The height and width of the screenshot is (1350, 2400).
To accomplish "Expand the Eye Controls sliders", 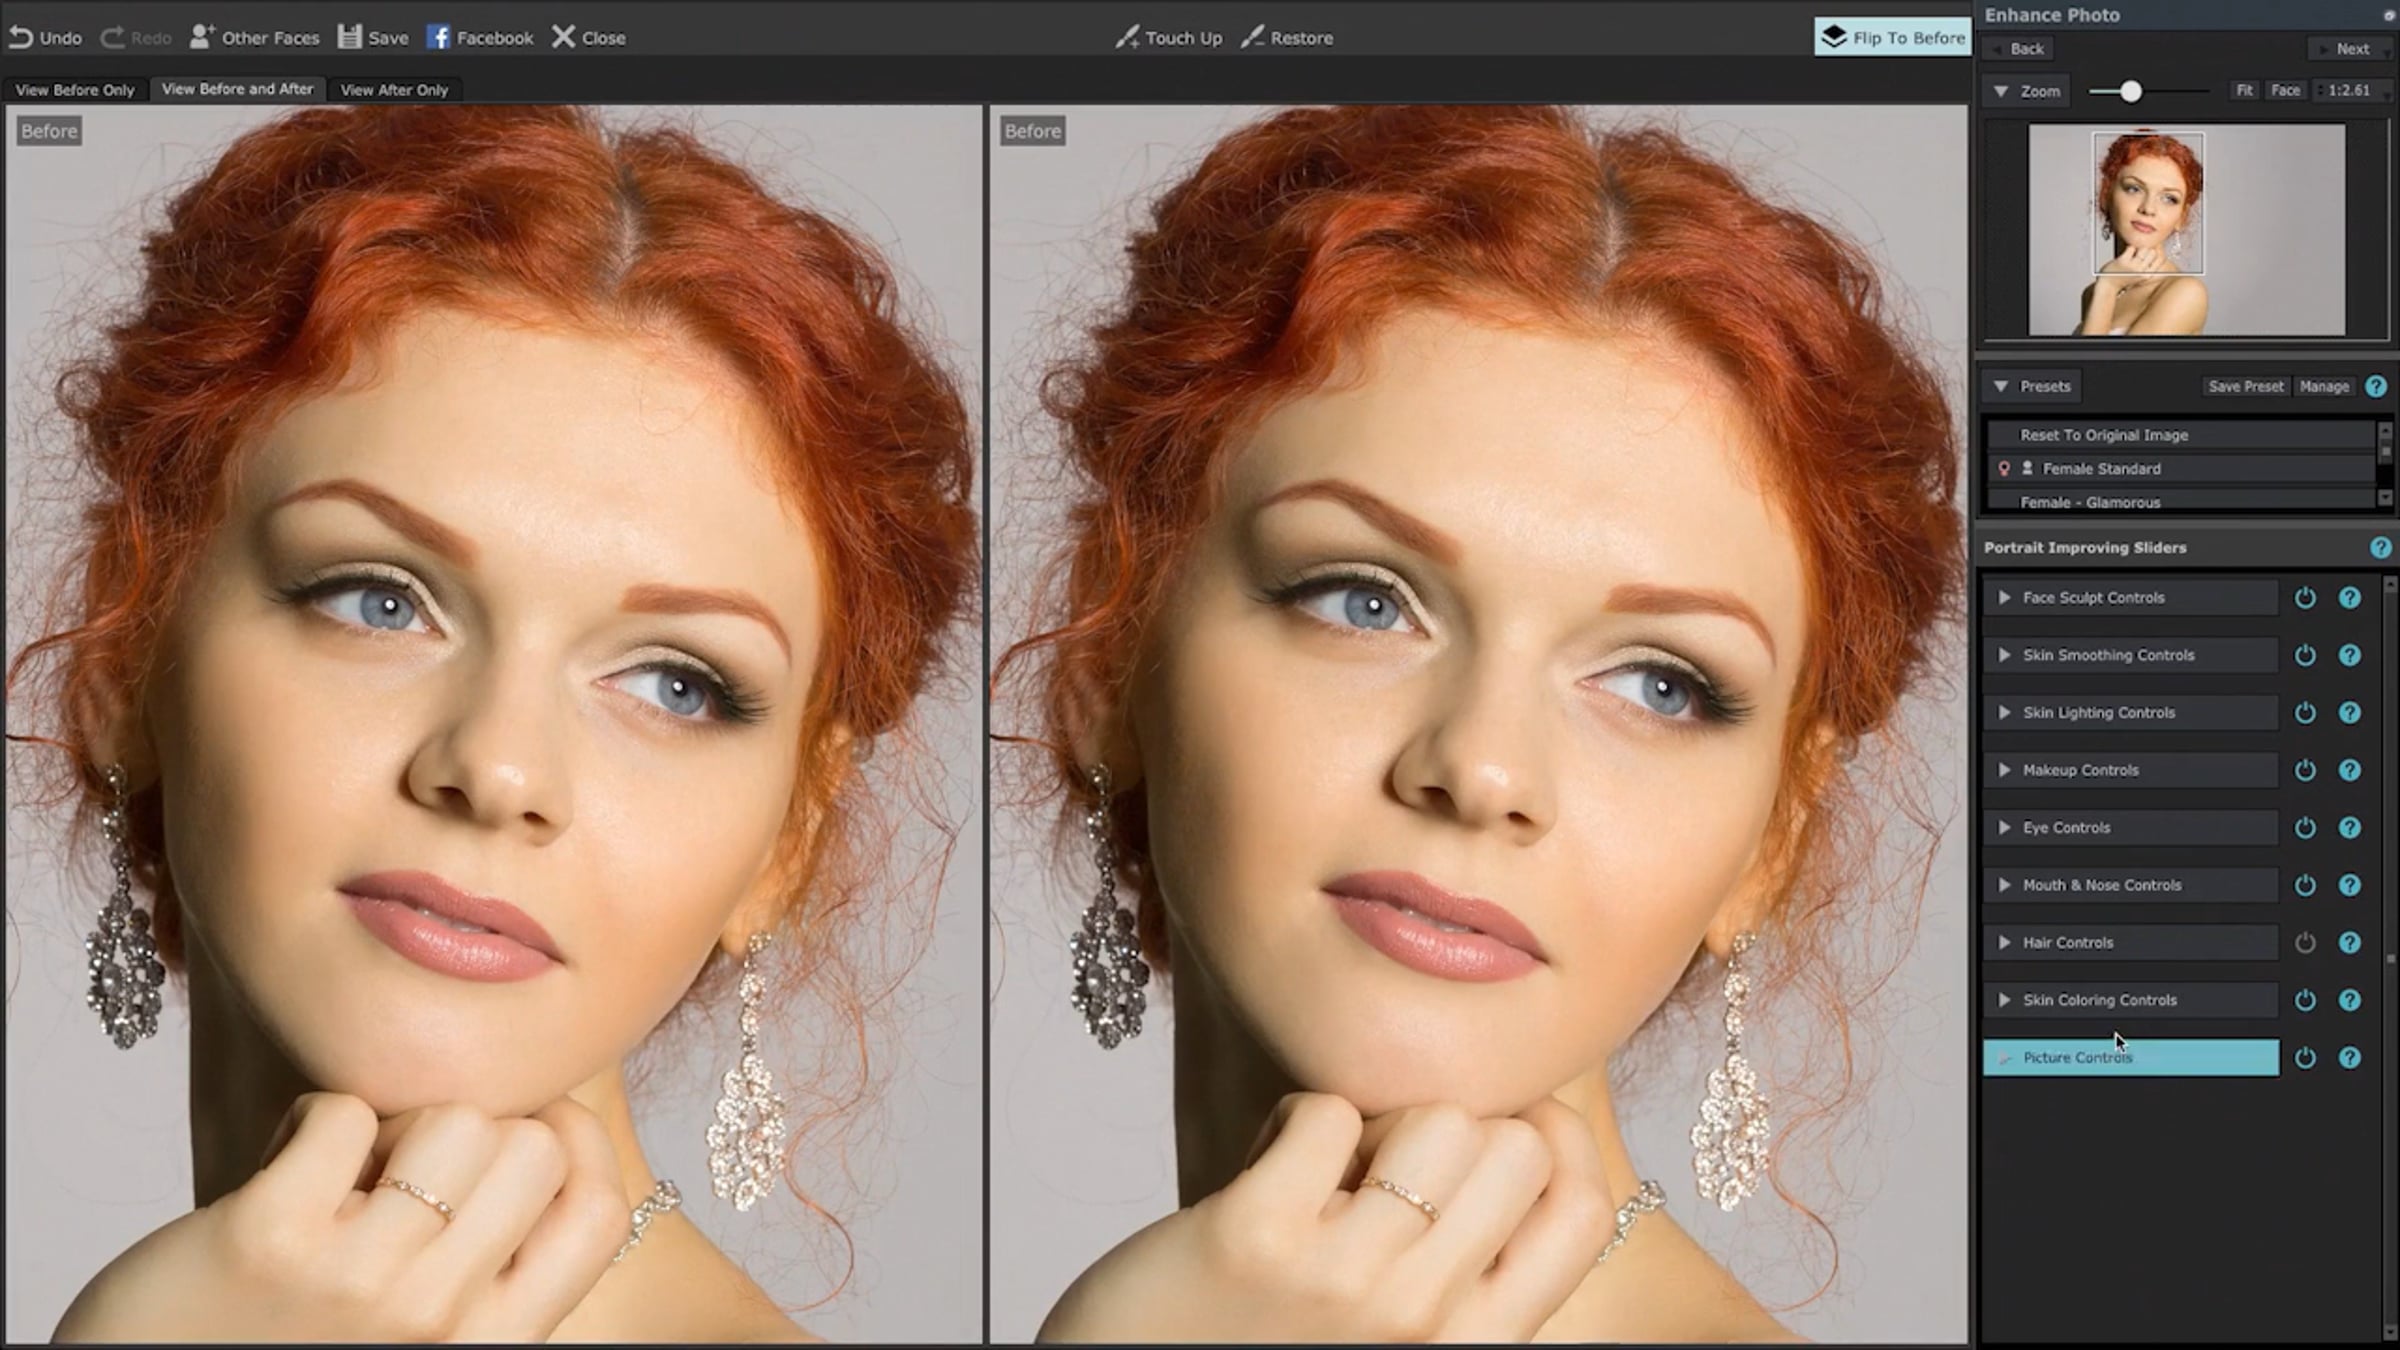I will click(x=2004, y=828).
